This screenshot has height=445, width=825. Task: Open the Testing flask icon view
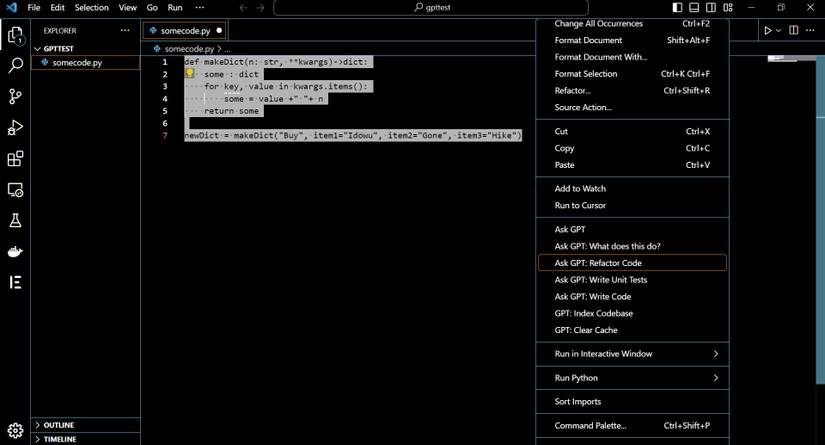point(15,220)
